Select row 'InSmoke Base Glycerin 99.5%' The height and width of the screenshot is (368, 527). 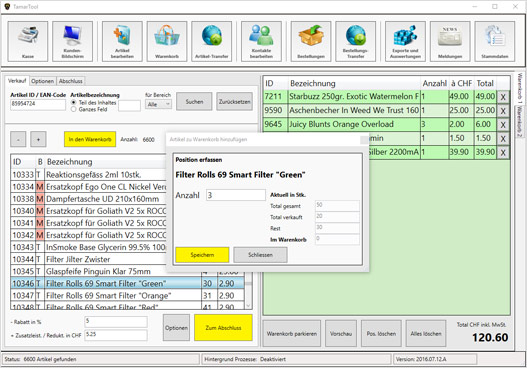tap(89, 247)
